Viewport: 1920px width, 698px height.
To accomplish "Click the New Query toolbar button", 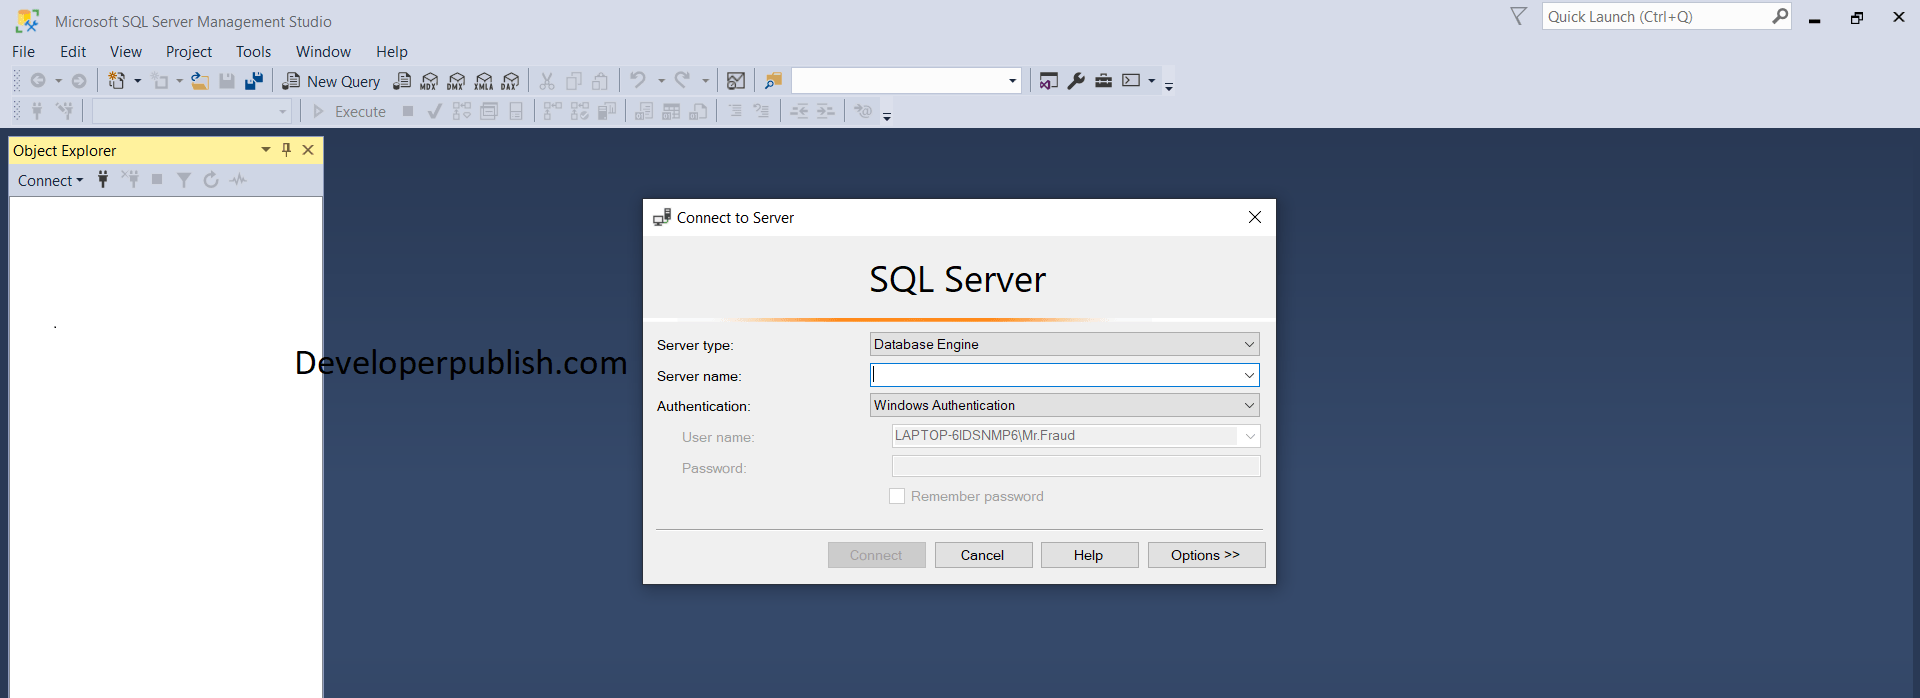I will click(332, 81).
